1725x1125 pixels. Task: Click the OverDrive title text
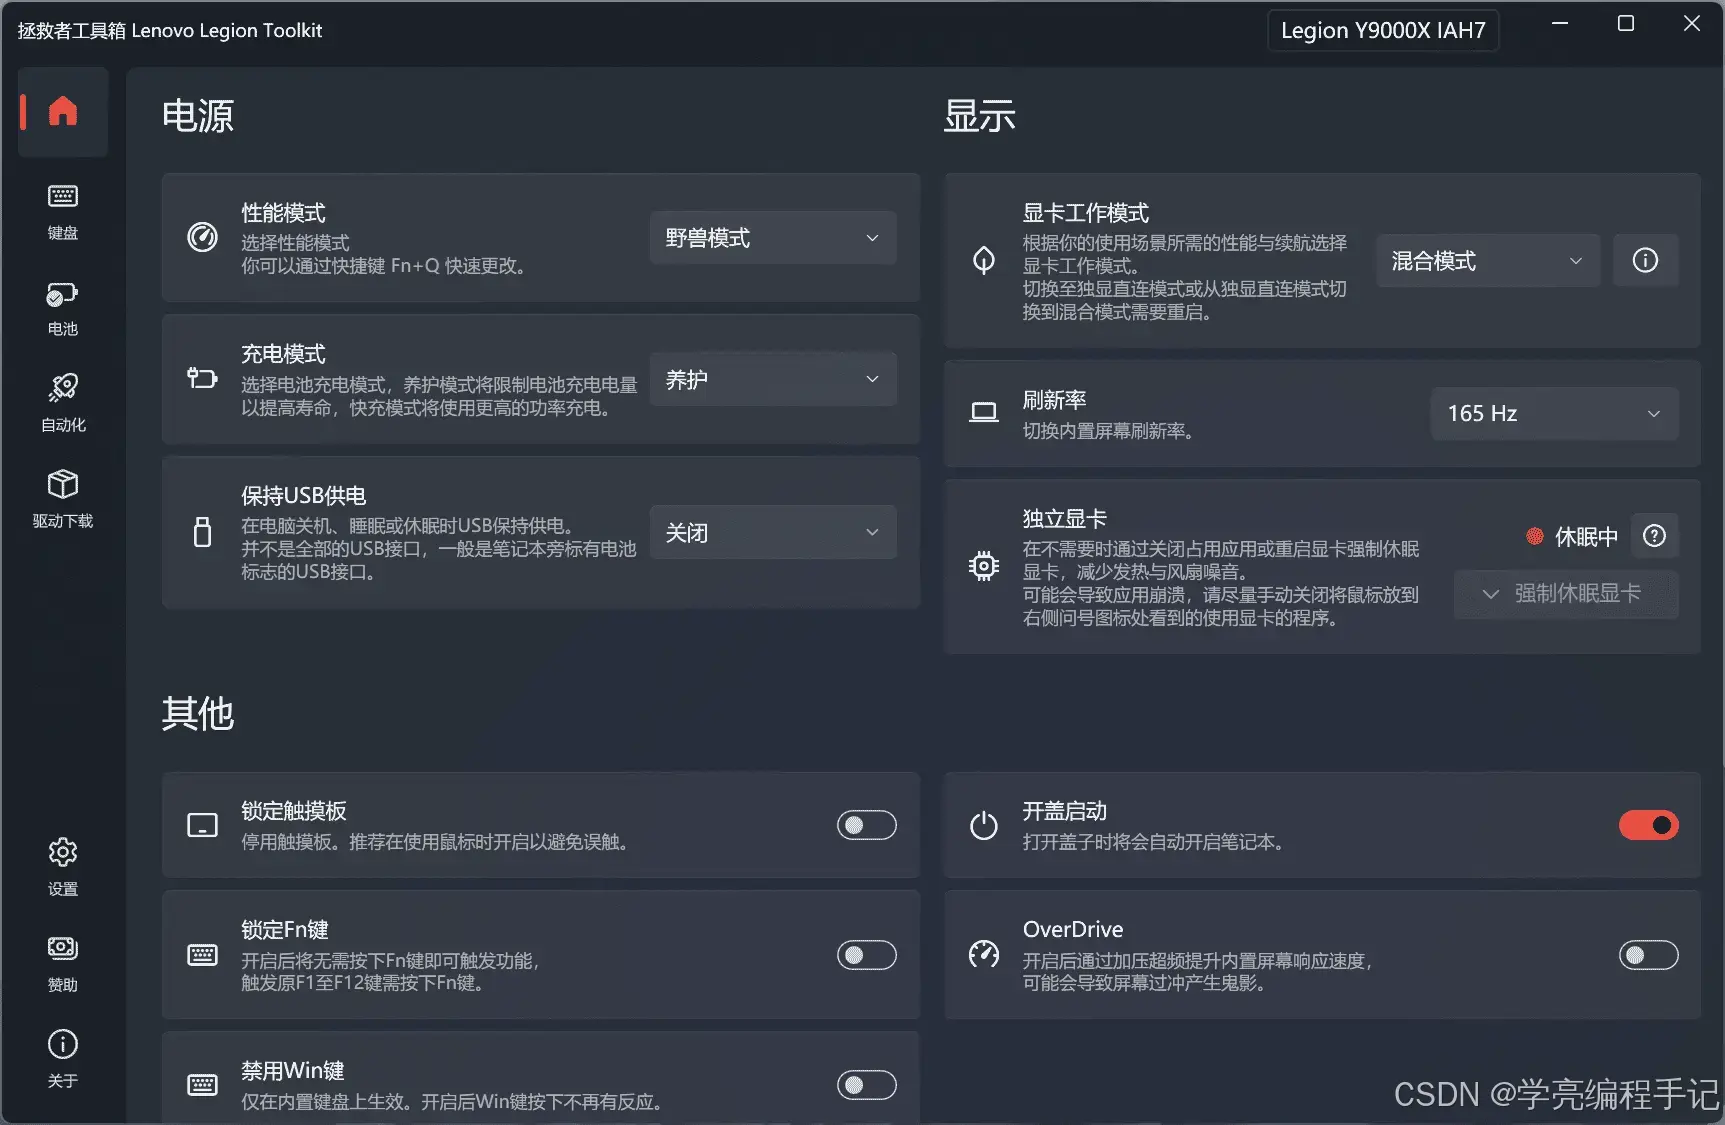coord(1073,929)
